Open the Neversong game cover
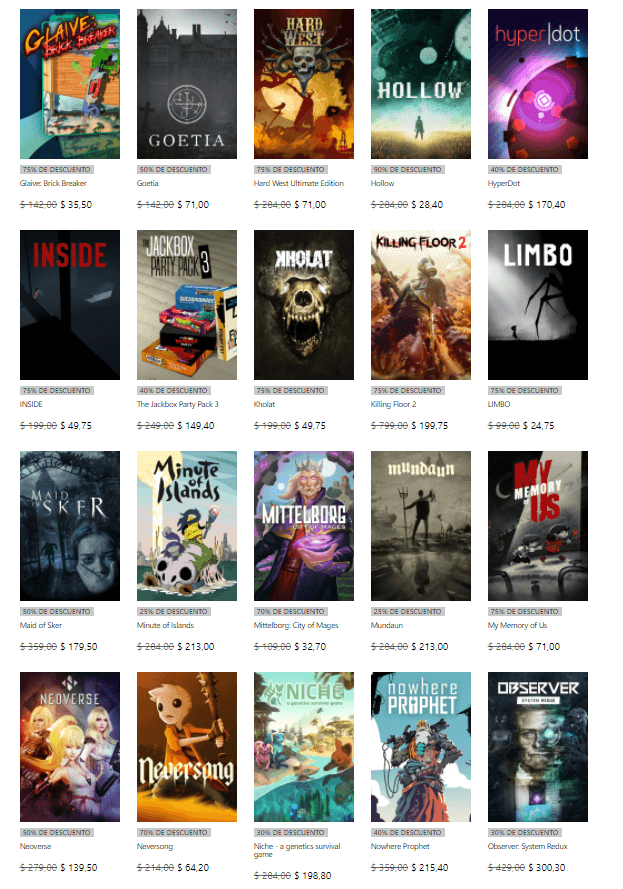This screenshot has width=623, height=889. (187, 747)
